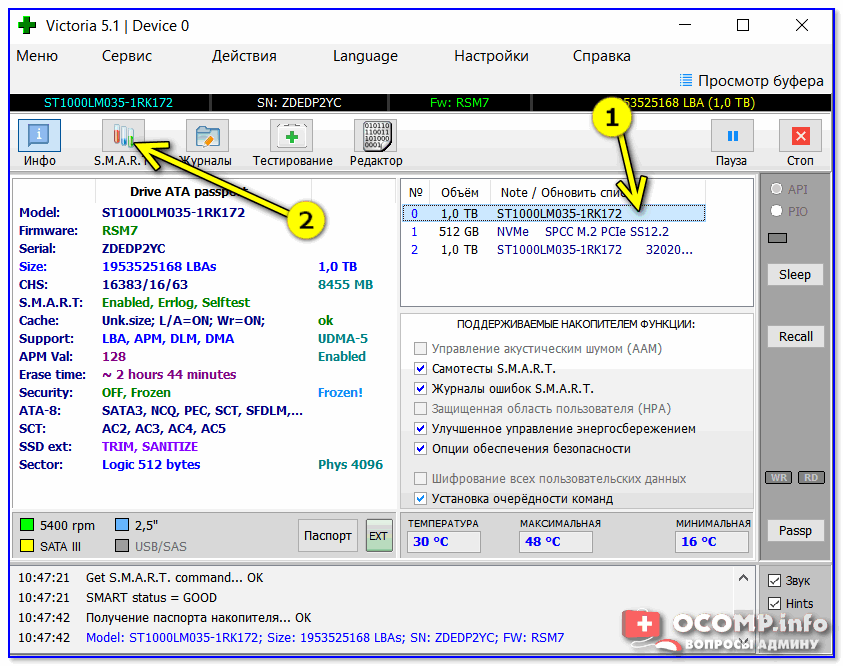Open the Тестирование tool icon
This screenshot has width=843, height=666.
point(292,137)
